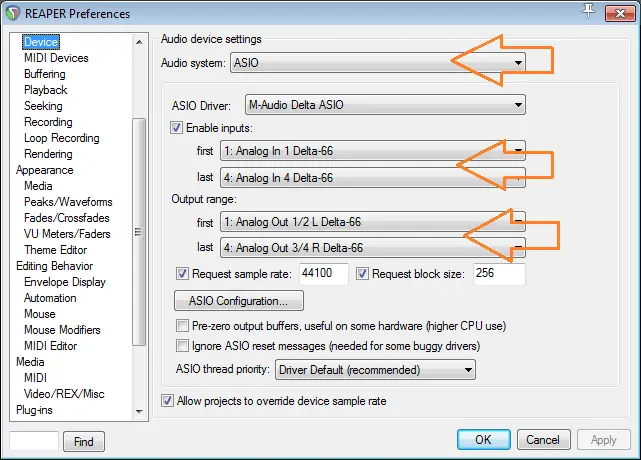Open the Seeking settings page

click(43, 105)
